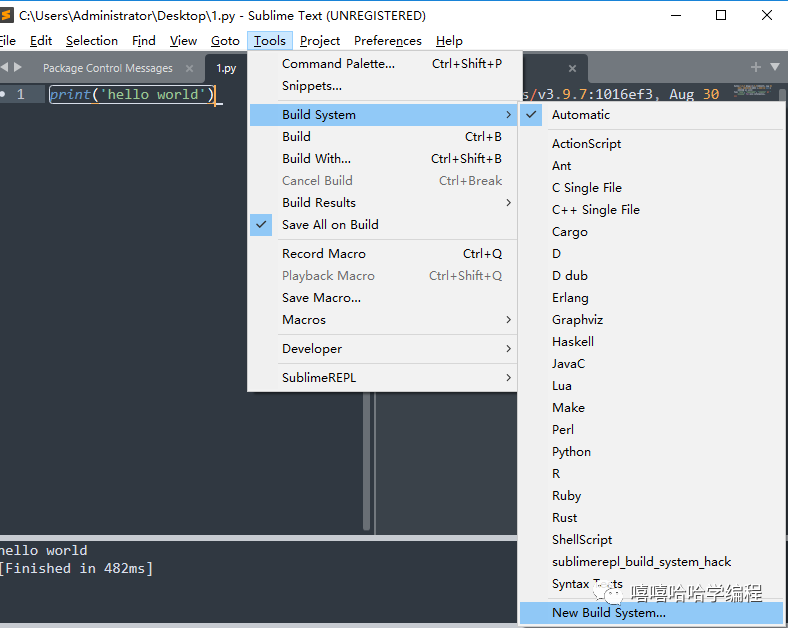788x628 pixels.
Task: Select ShellScript build system
Action: click(651, 540)
